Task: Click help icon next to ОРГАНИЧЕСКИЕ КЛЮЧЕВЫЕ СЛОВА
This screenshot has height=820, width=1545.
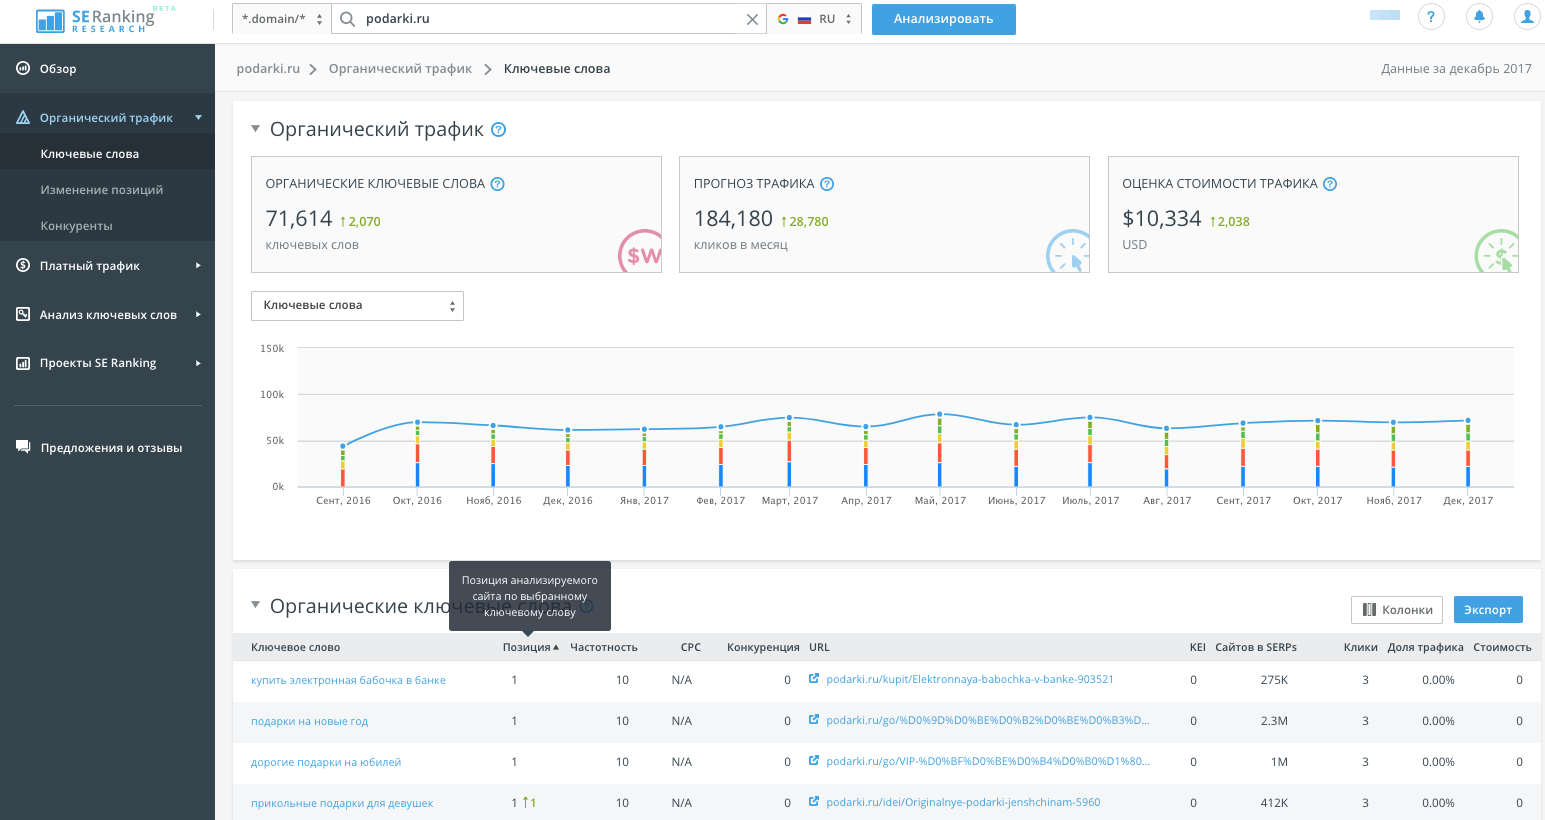Action: pyautogui.click(x=498, y=184)
